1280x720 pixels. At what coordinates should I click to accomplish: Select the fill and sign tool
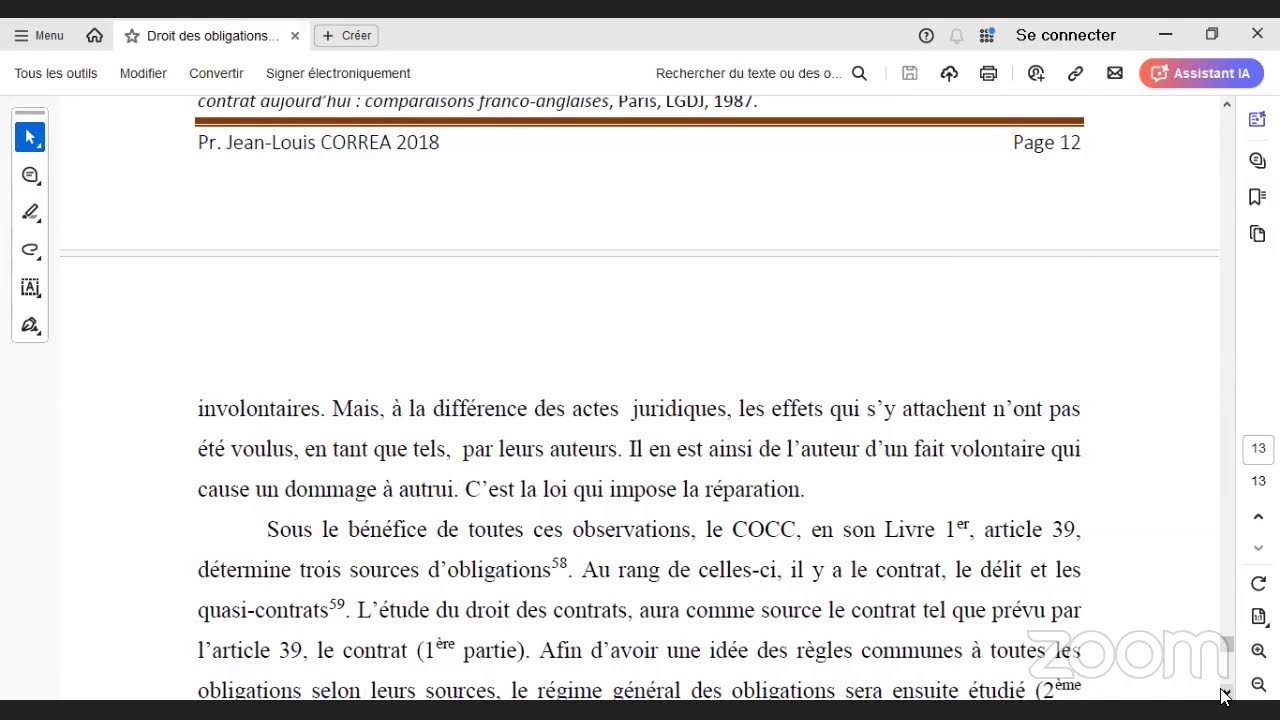pyautogui.click(x=30, y=325)
